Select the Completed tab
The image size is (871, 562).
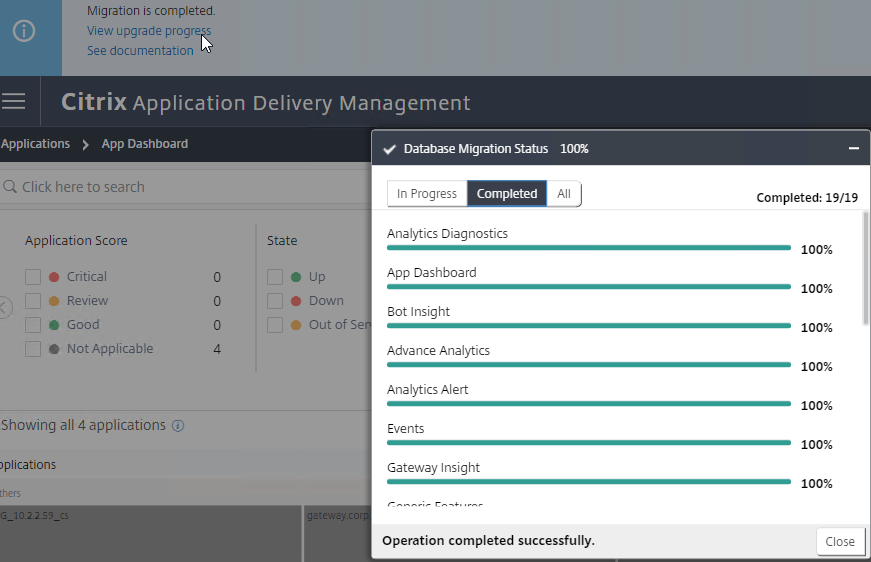coord(507,194)
